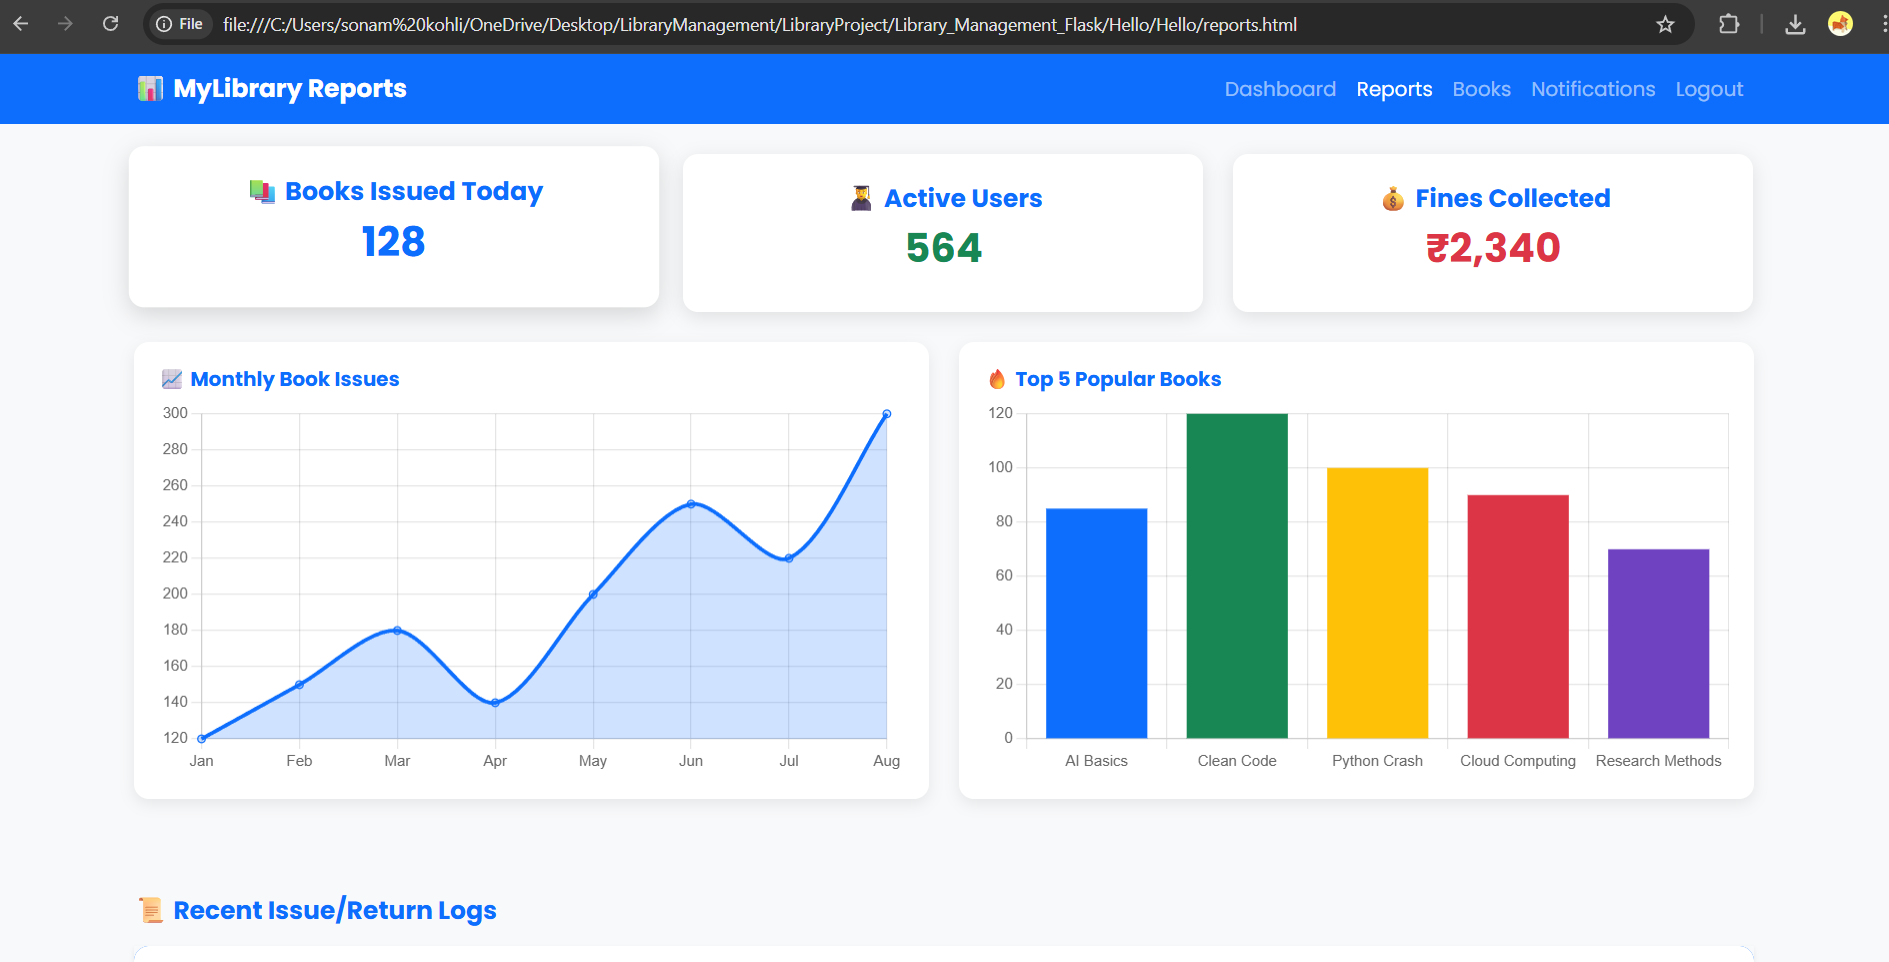Image resolution: width=1889 pixels, height=962 pixels.
Task: Click the File site info icon
Action: tap(180, 24)
